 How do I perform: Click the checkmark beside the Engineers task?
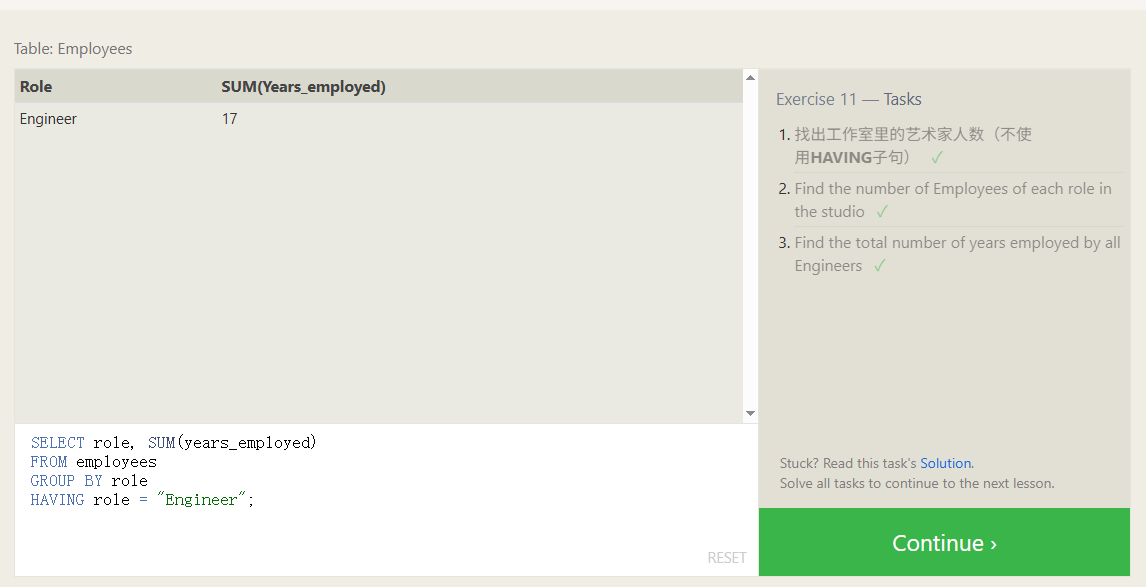(879, 265)
